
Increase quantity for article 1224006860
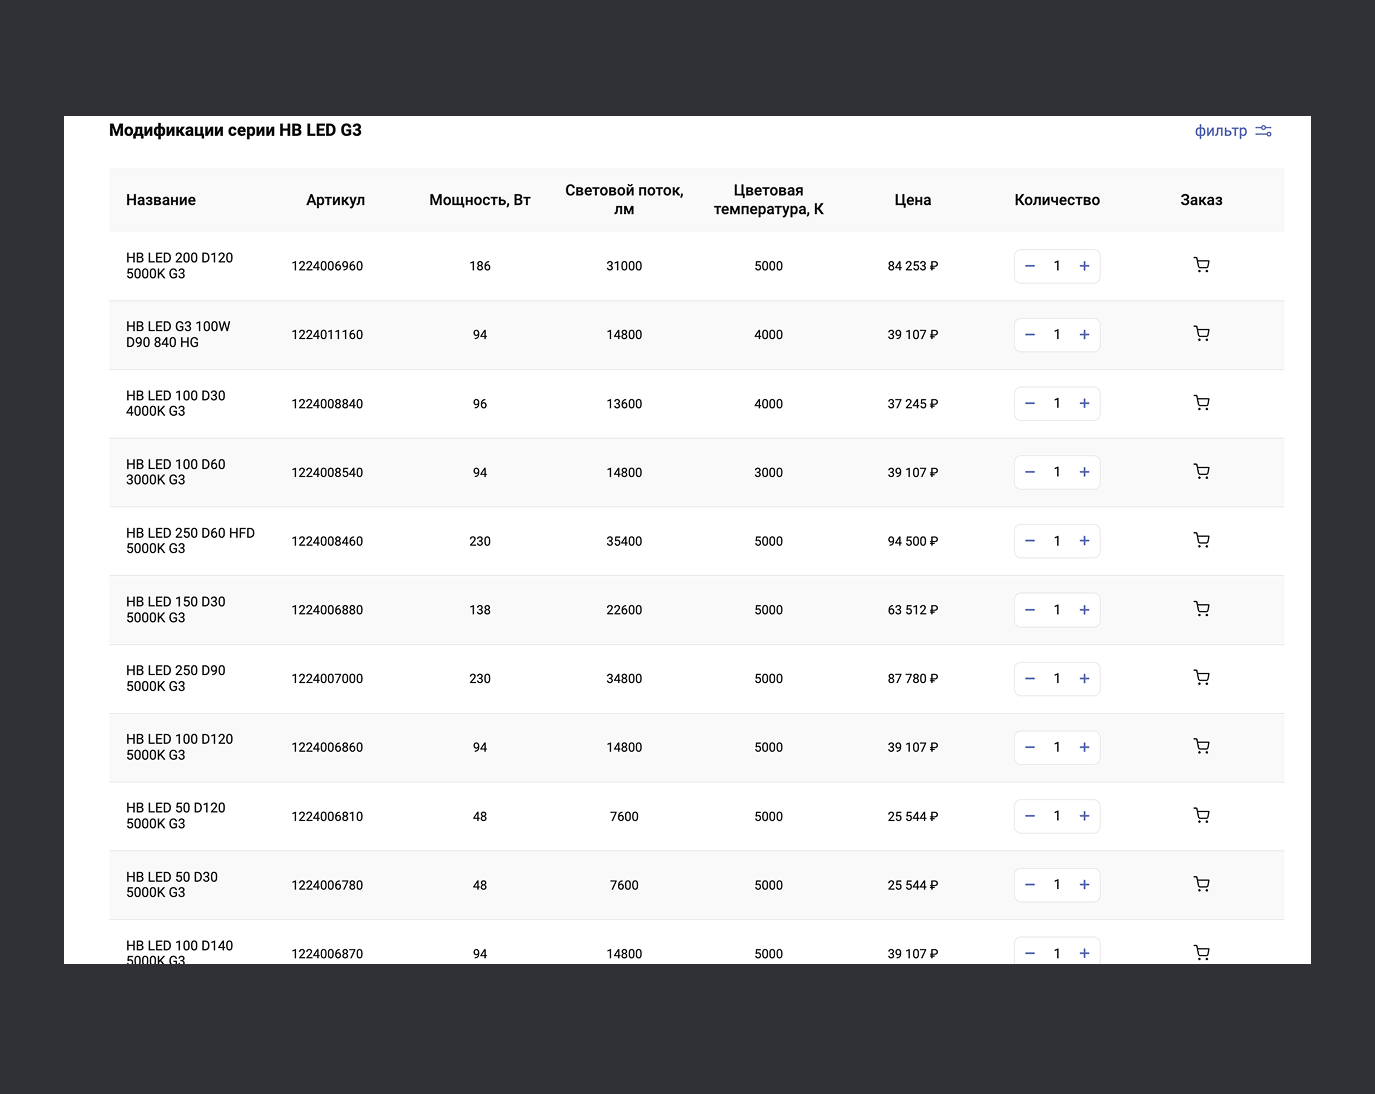(1084, 747)
